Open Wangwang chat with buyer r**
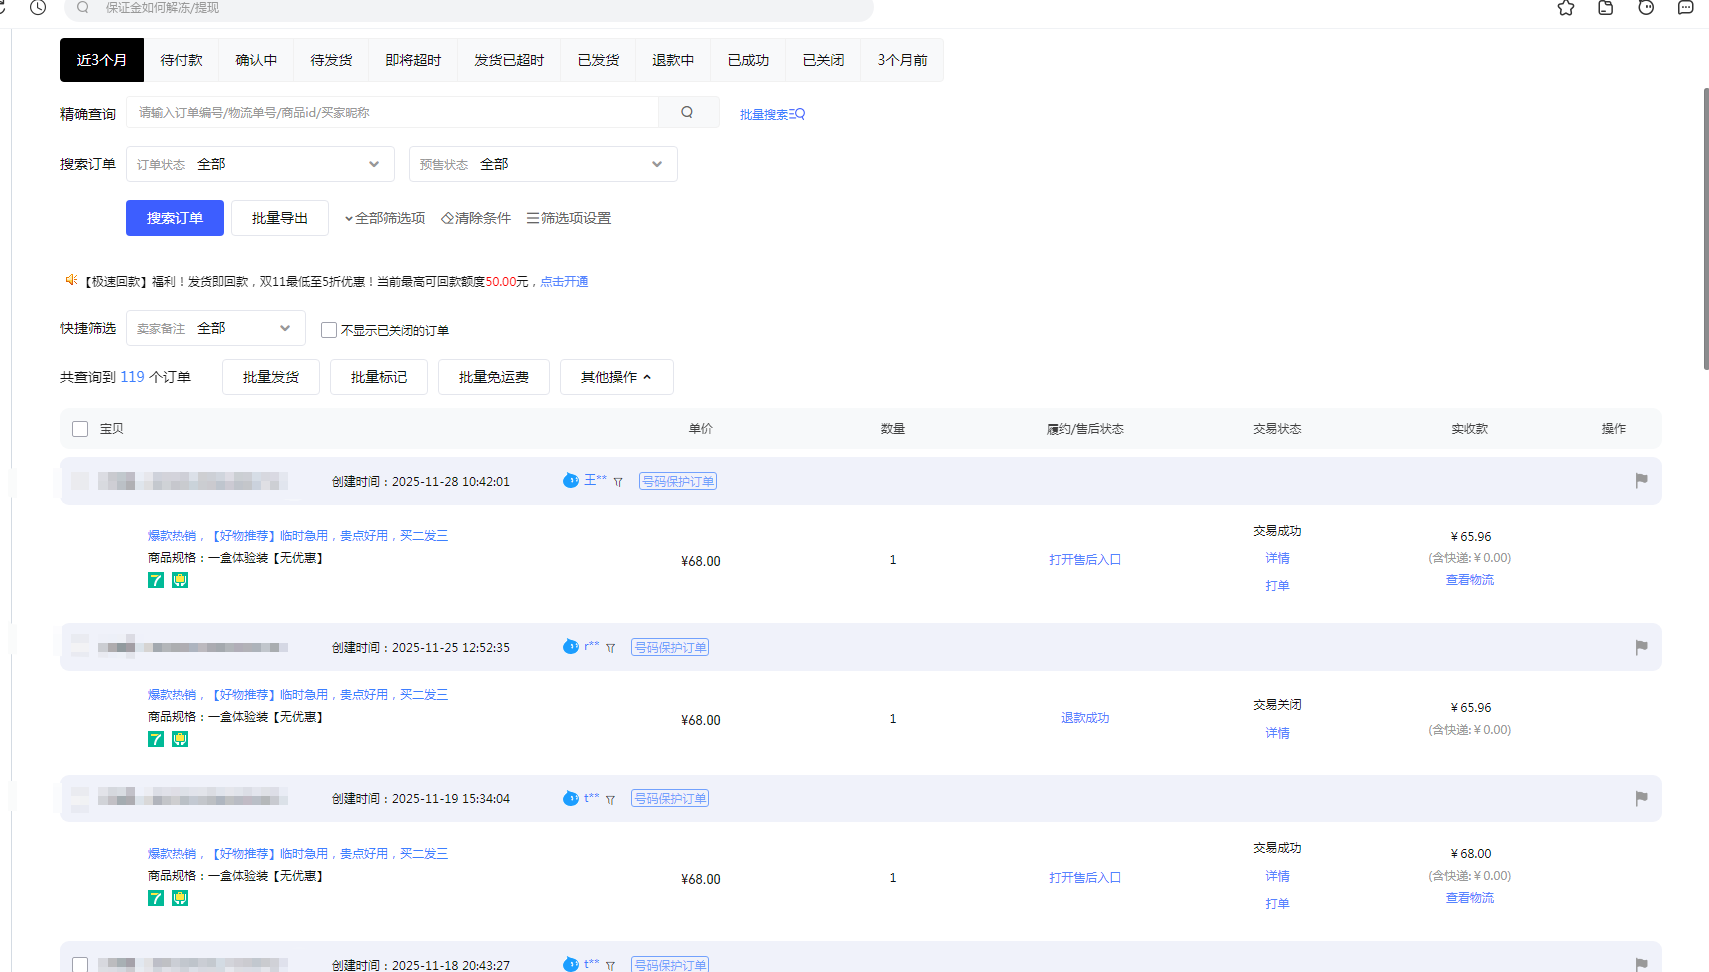Viewport: 1709px width, 972px height. click(571, 647)
